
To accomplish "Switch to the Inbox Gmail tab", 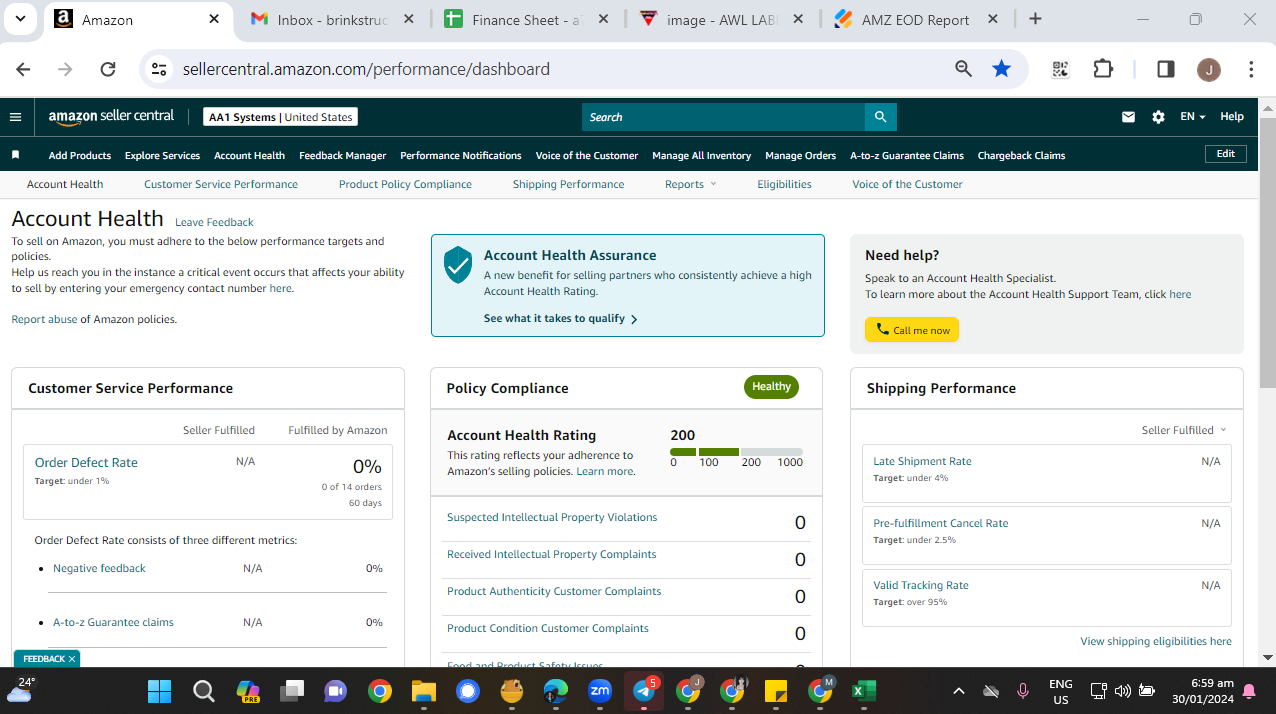I will point(331,19).
